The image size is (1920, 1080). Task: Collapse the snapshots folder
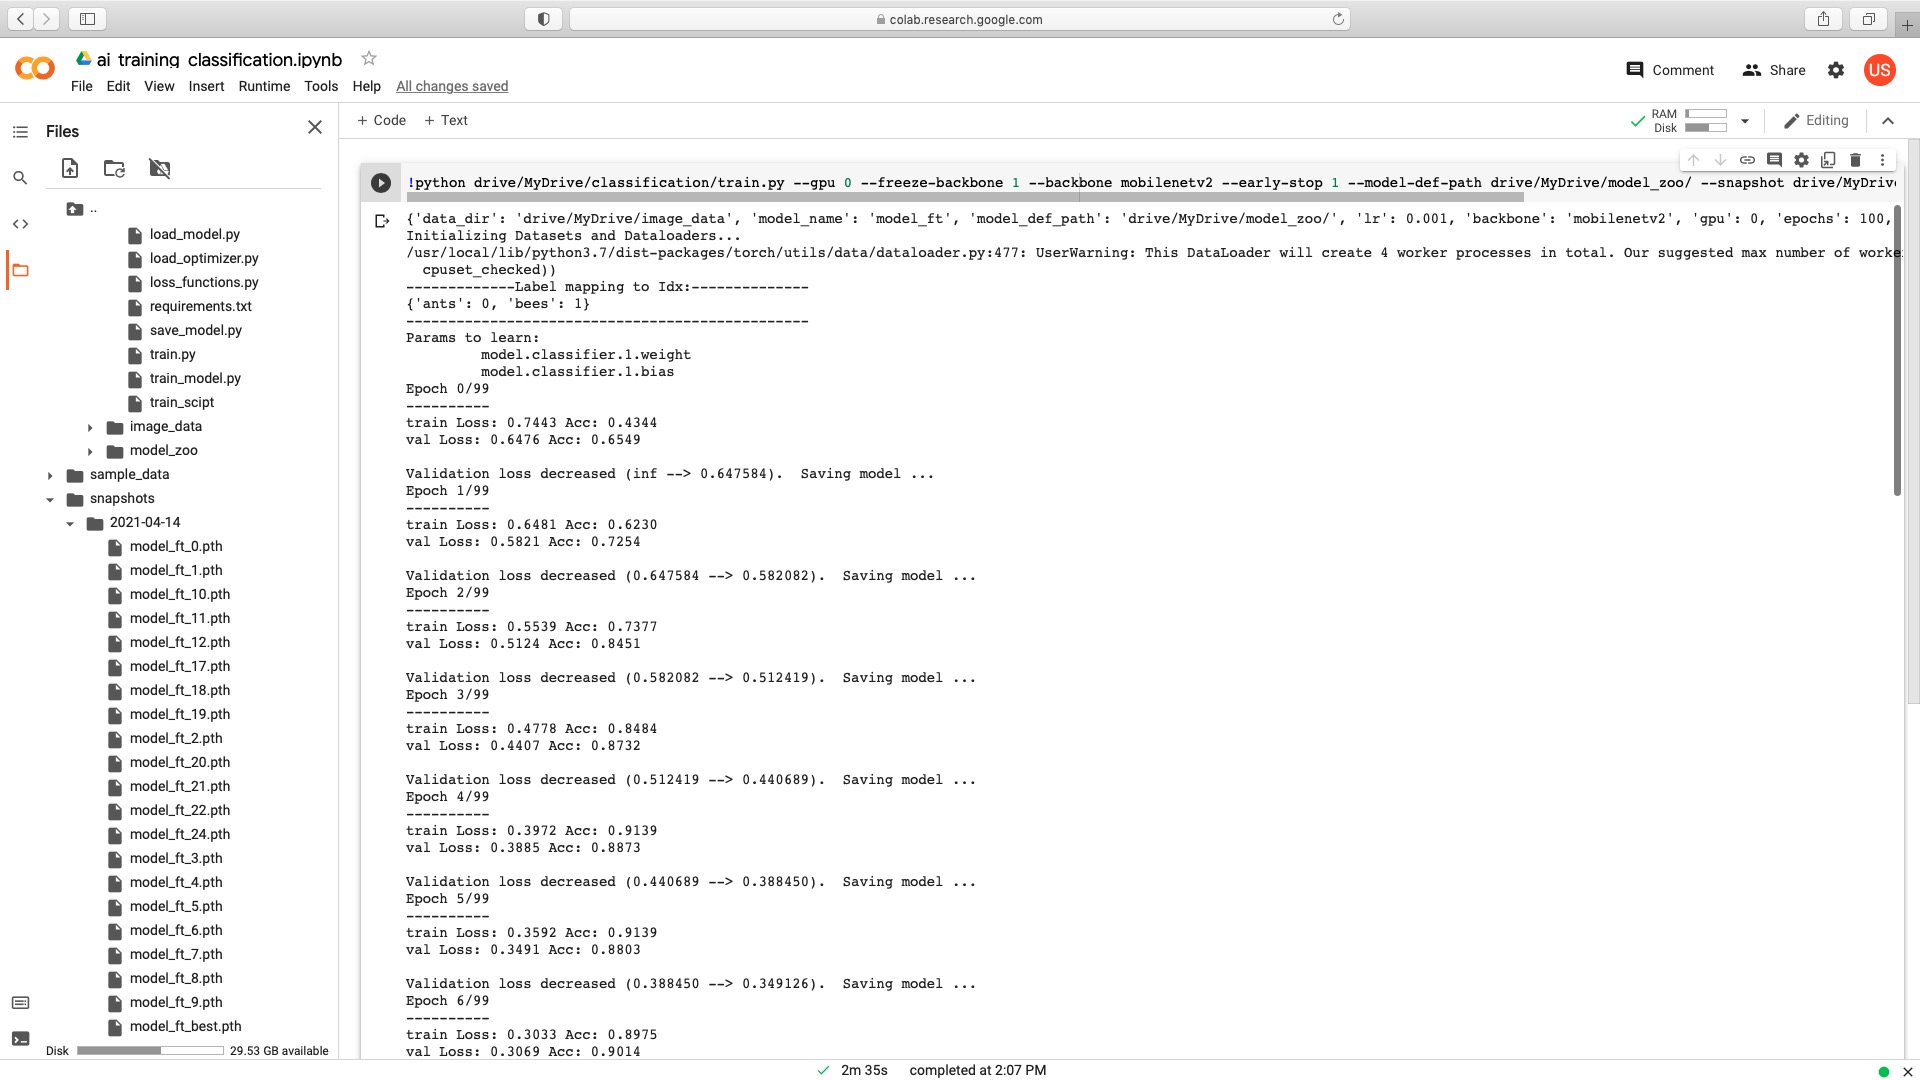click(50, 499)
